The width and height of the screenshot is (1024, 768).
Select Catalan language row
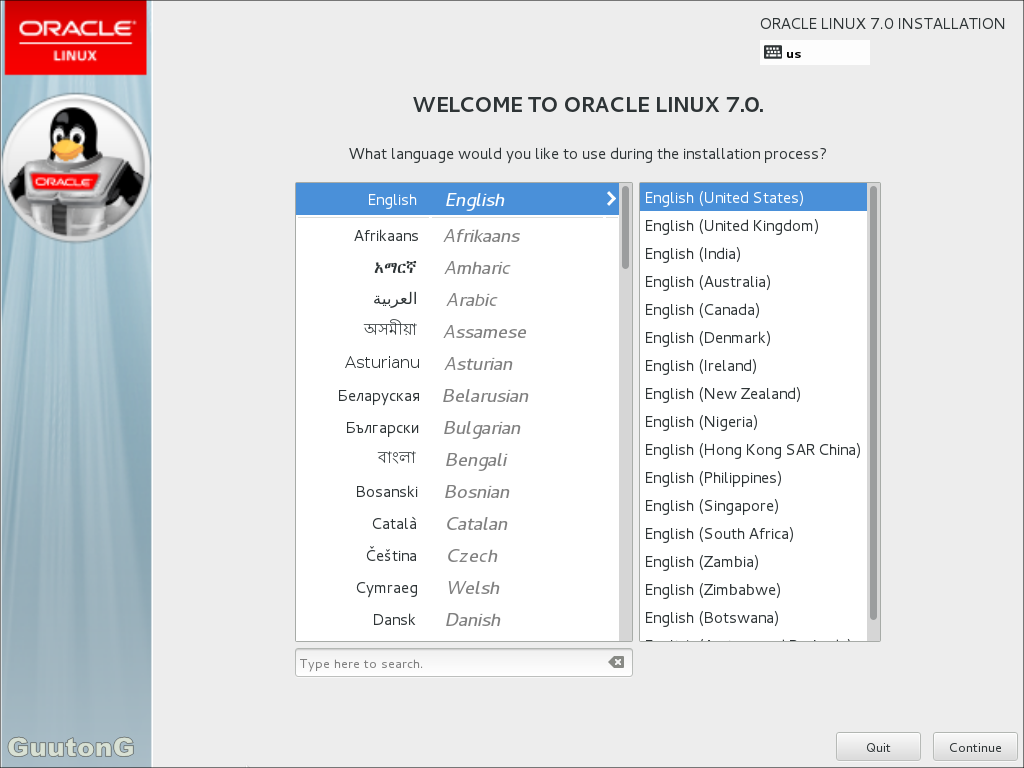point(457,523)
